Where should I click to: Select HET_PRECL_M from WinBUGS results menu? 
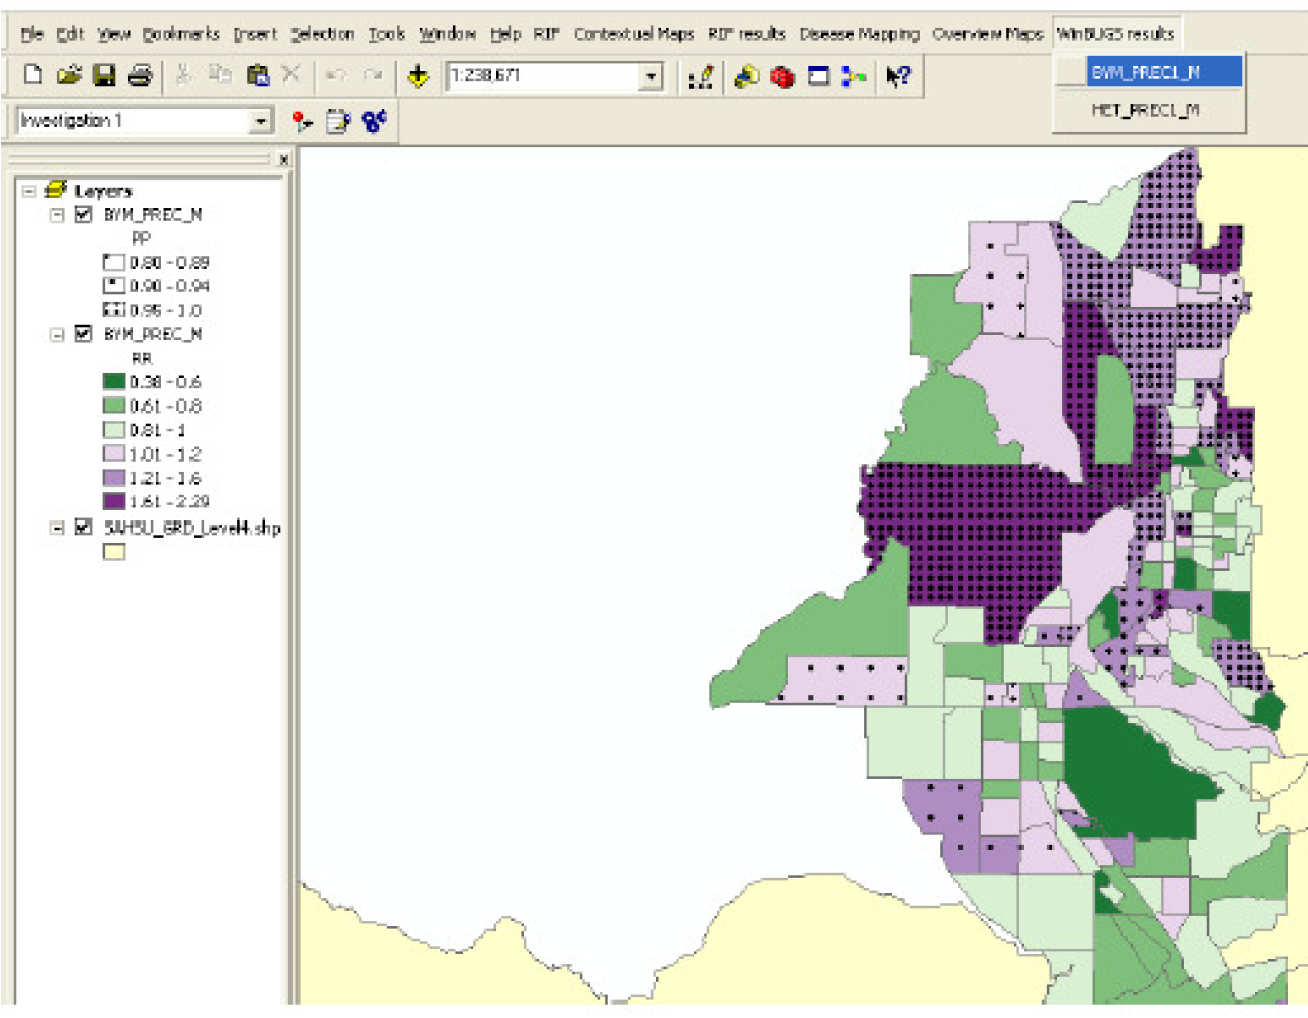1145,110
